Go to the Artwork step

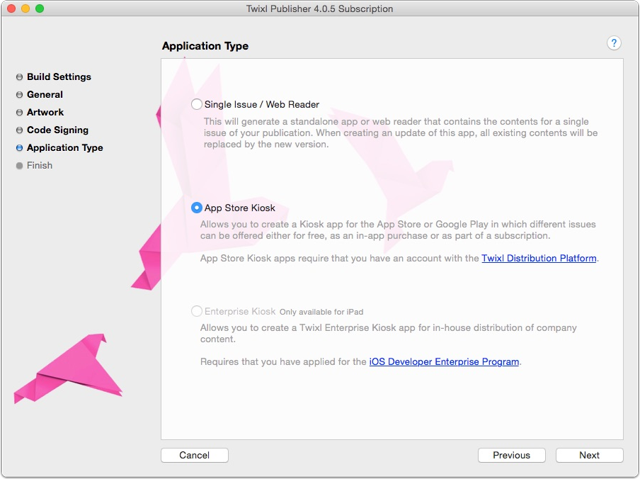click(x=45, y=112)
